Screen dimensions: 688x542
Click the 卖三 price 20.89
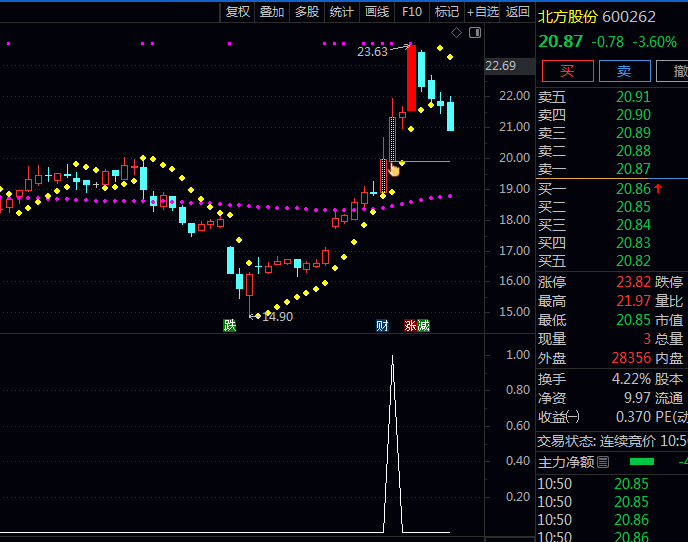[633, 133]
